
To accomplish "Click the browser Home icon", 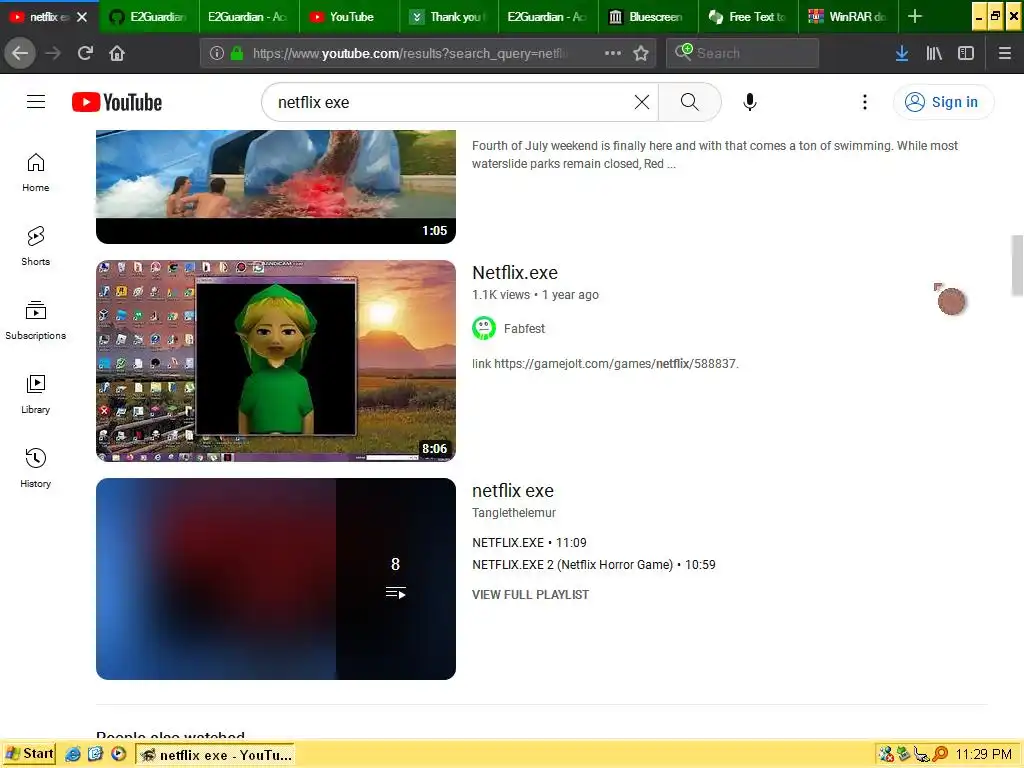I will click(117, 54).
